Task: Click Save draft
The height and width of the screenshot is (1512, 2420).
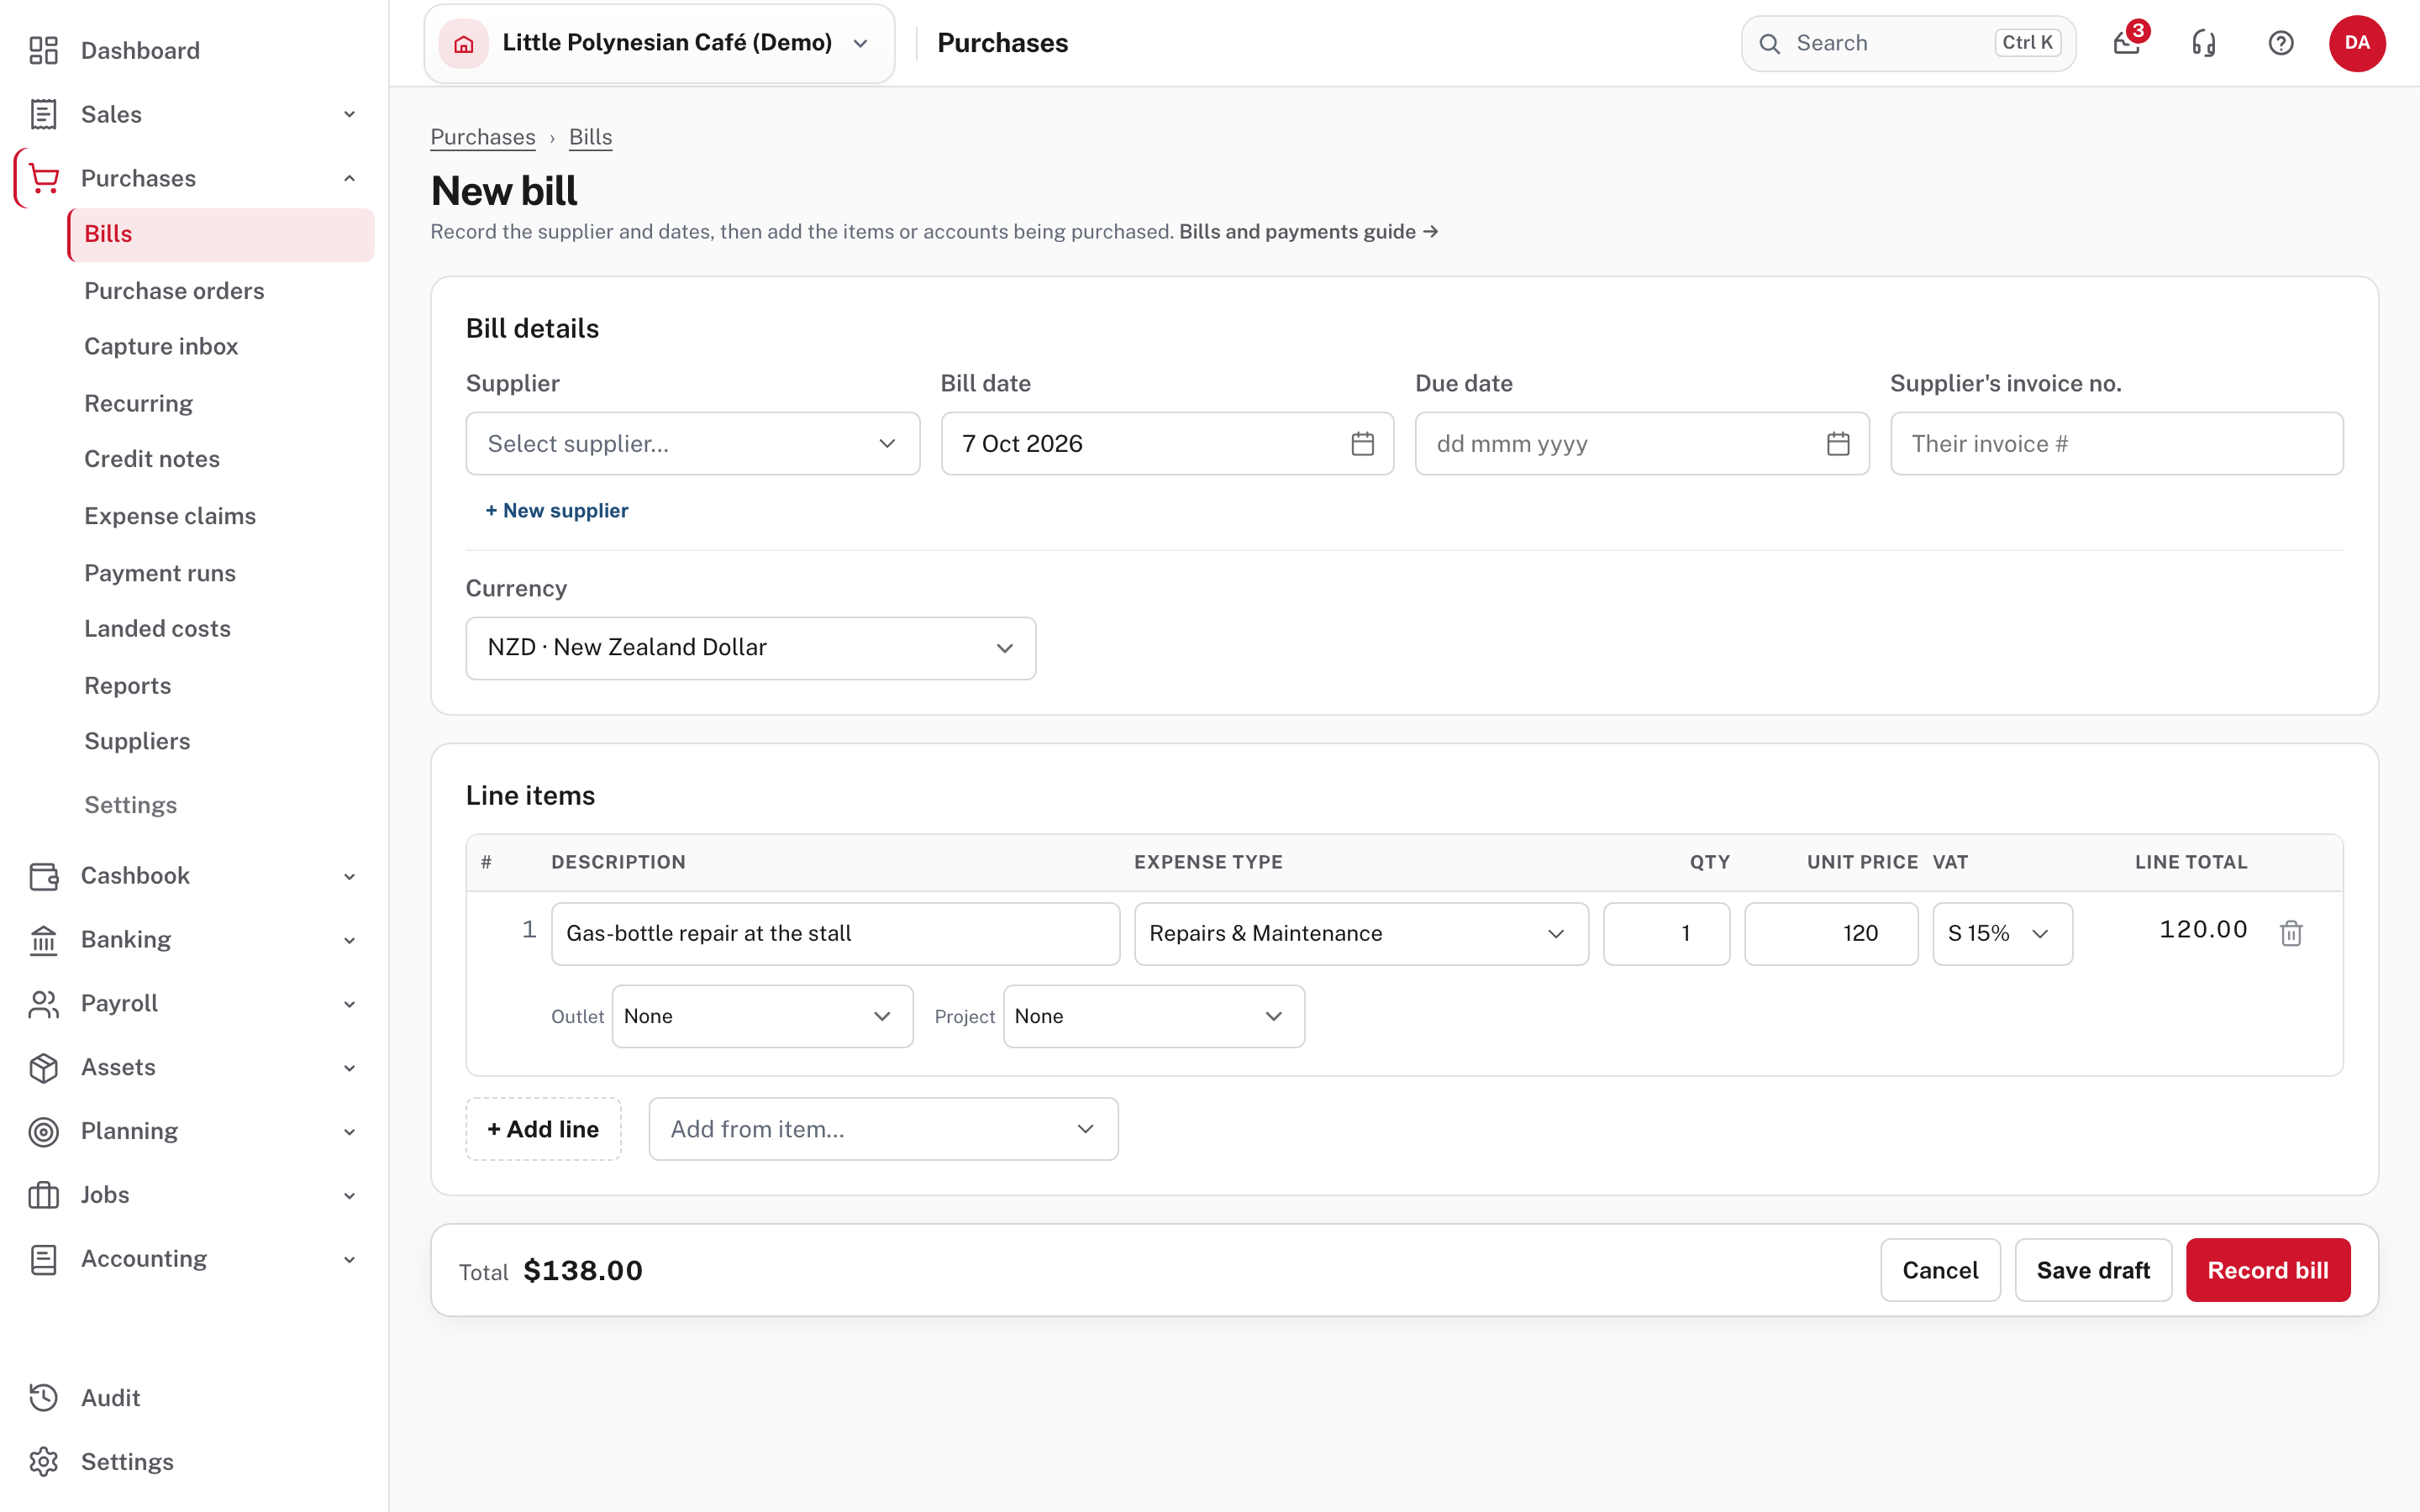Action: 2093,1270
